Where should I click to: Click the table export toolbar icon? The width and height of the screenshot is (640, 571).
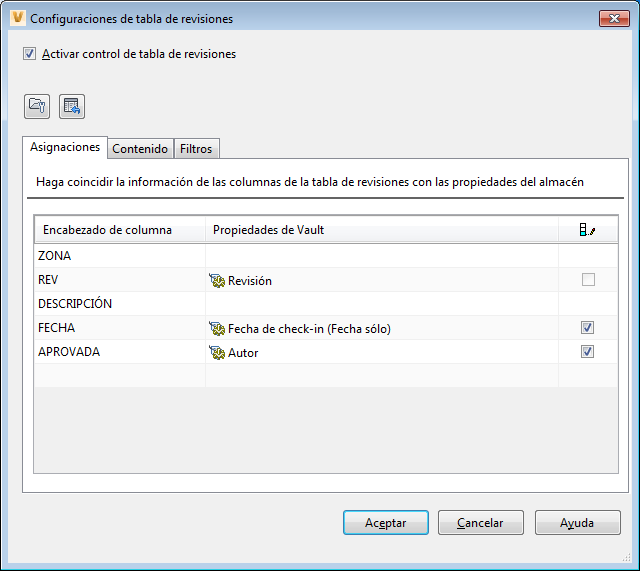click(71, 105)
